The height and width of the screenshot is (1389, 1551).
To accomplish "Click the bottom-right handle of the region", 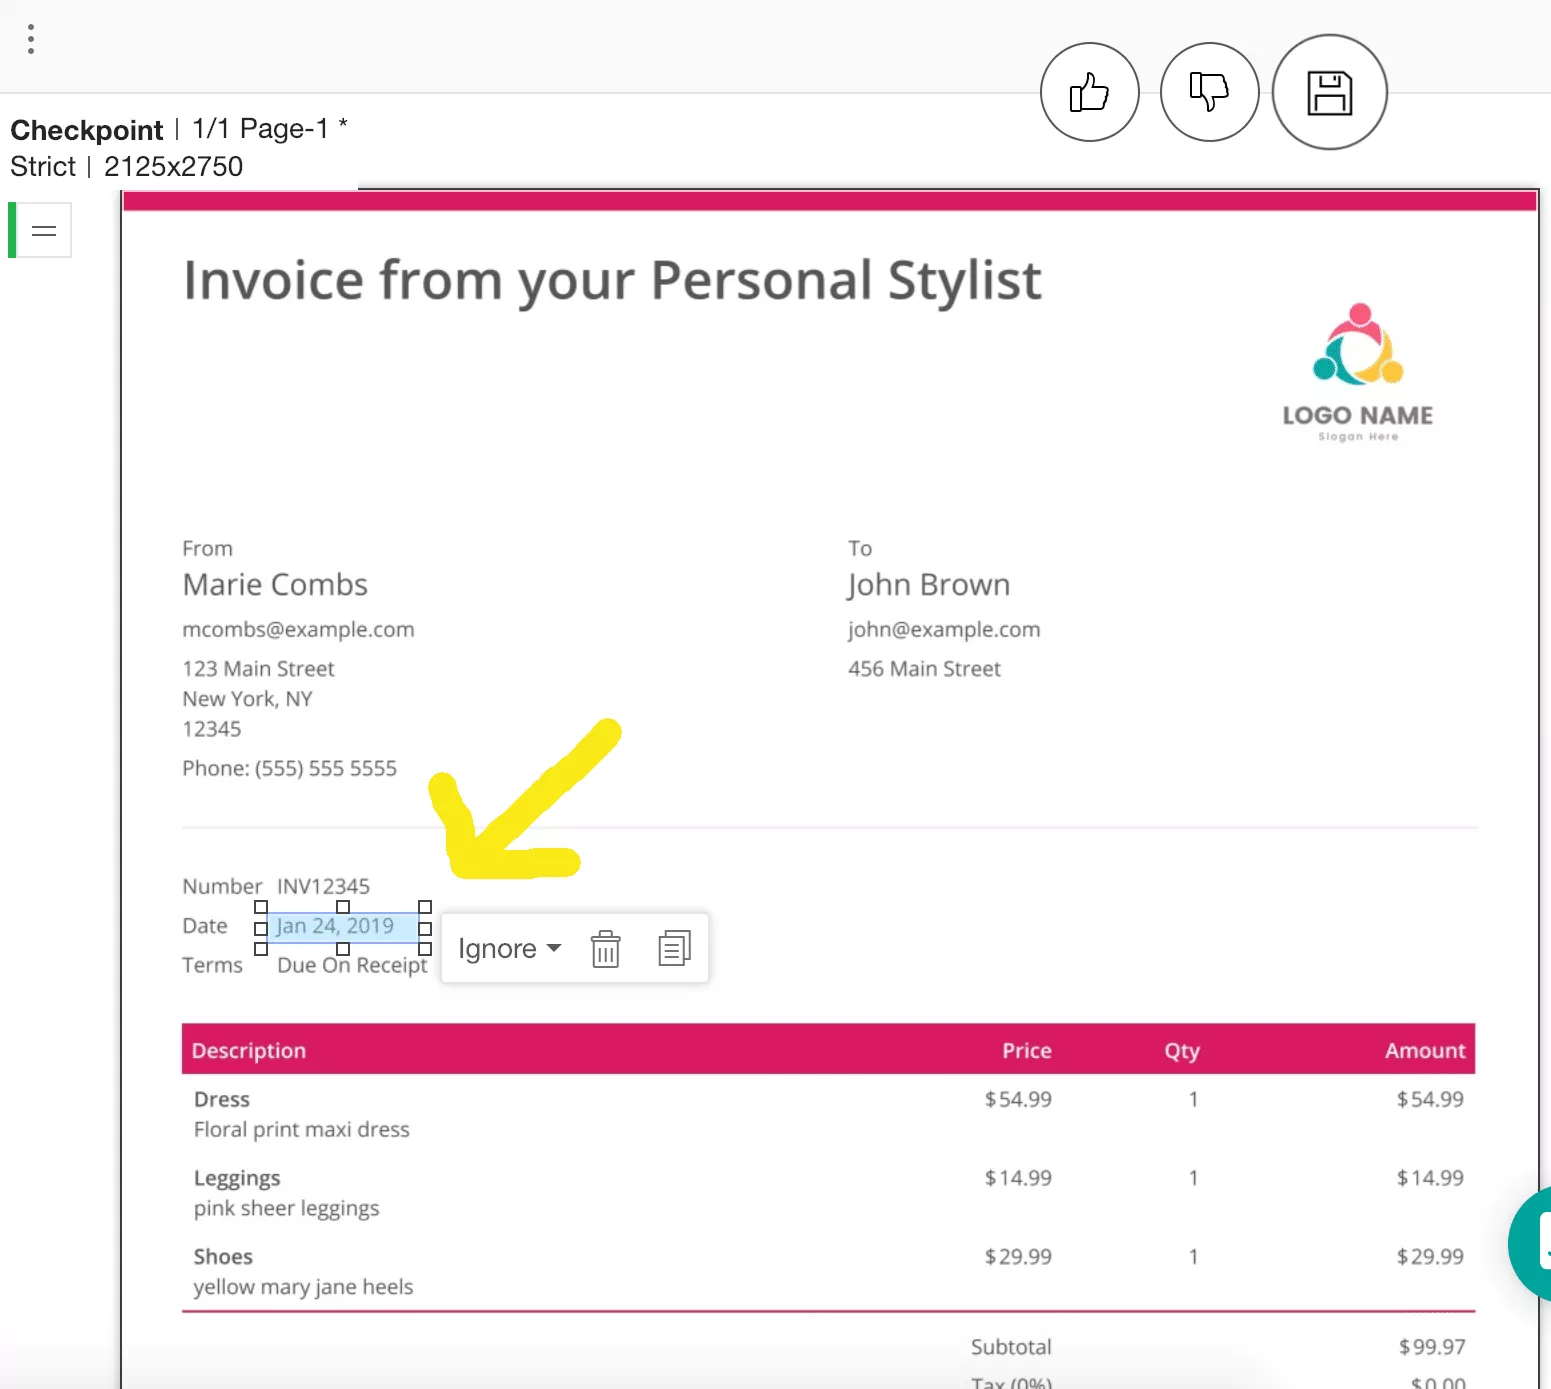I will coord(425,949).
